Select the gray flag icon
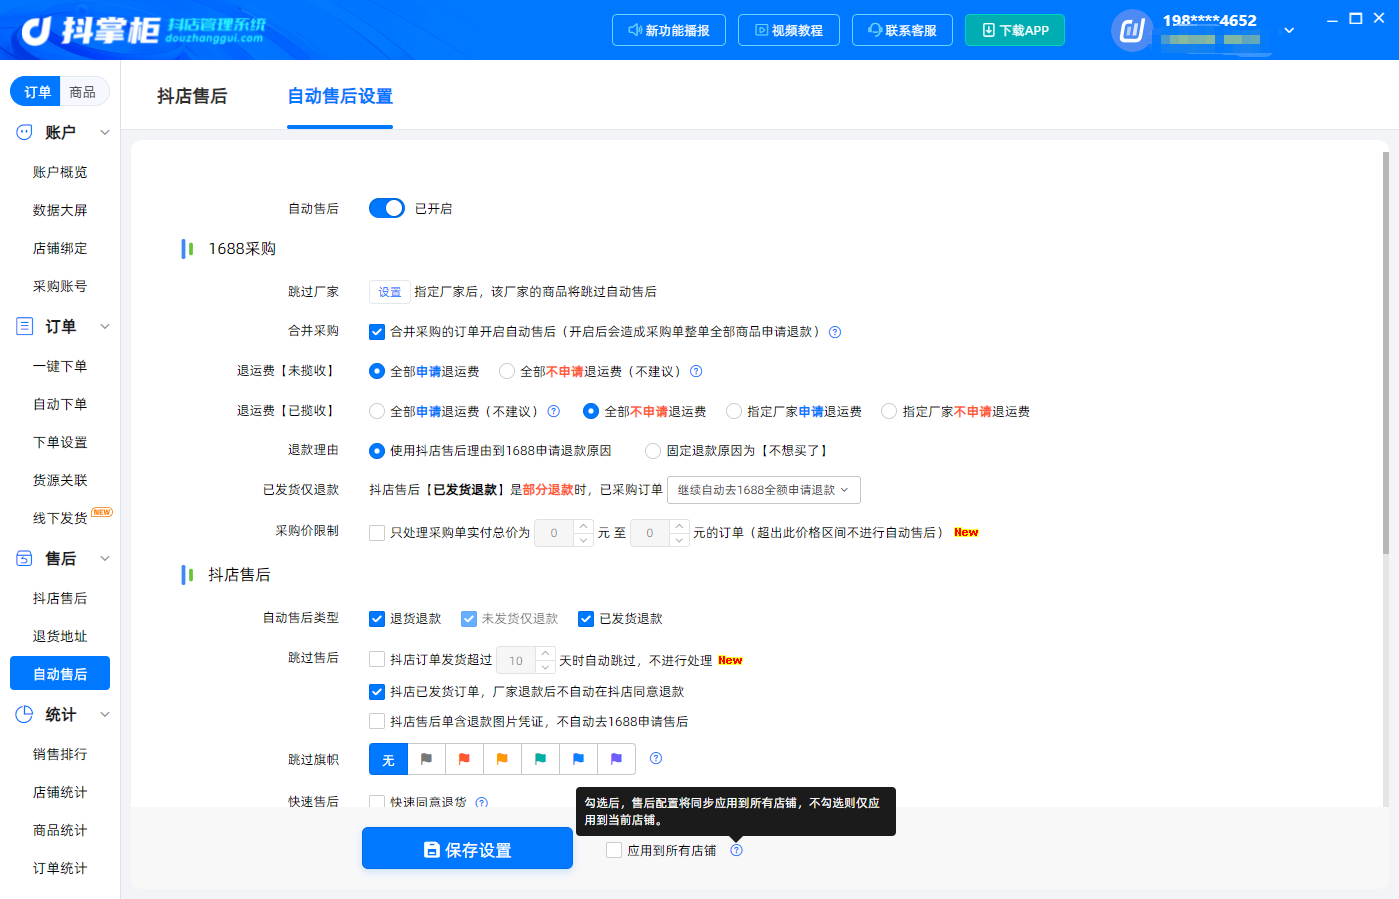 426,759
